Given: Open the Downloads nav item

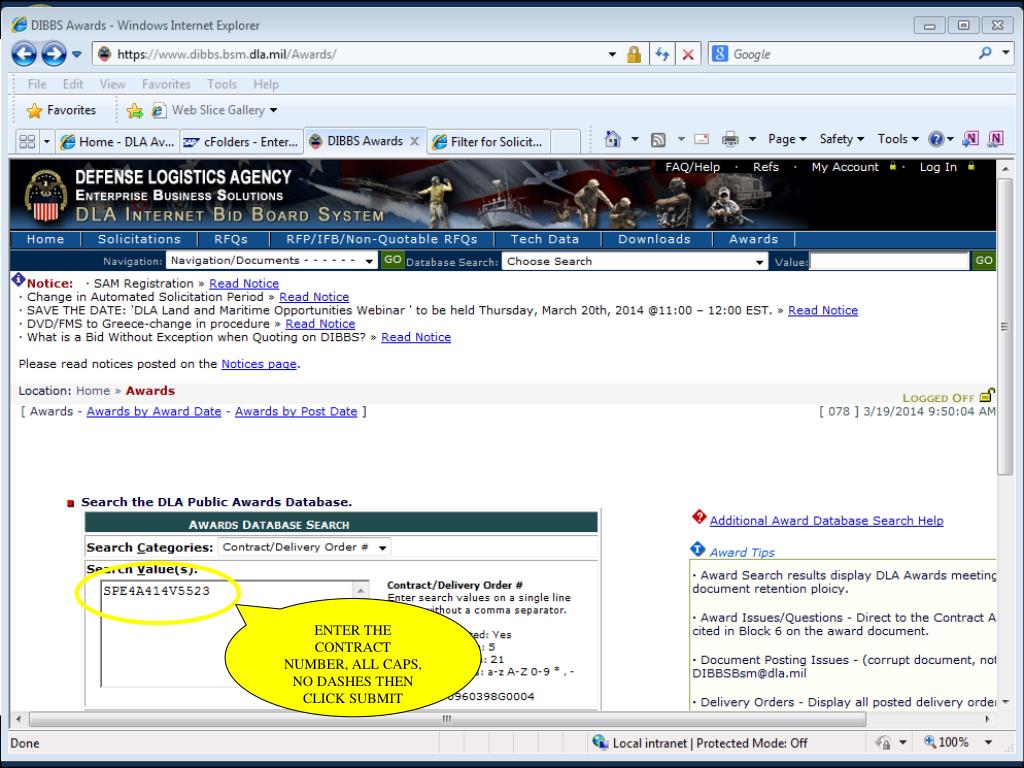Looking at the screenshot, I should coord(654,239).
